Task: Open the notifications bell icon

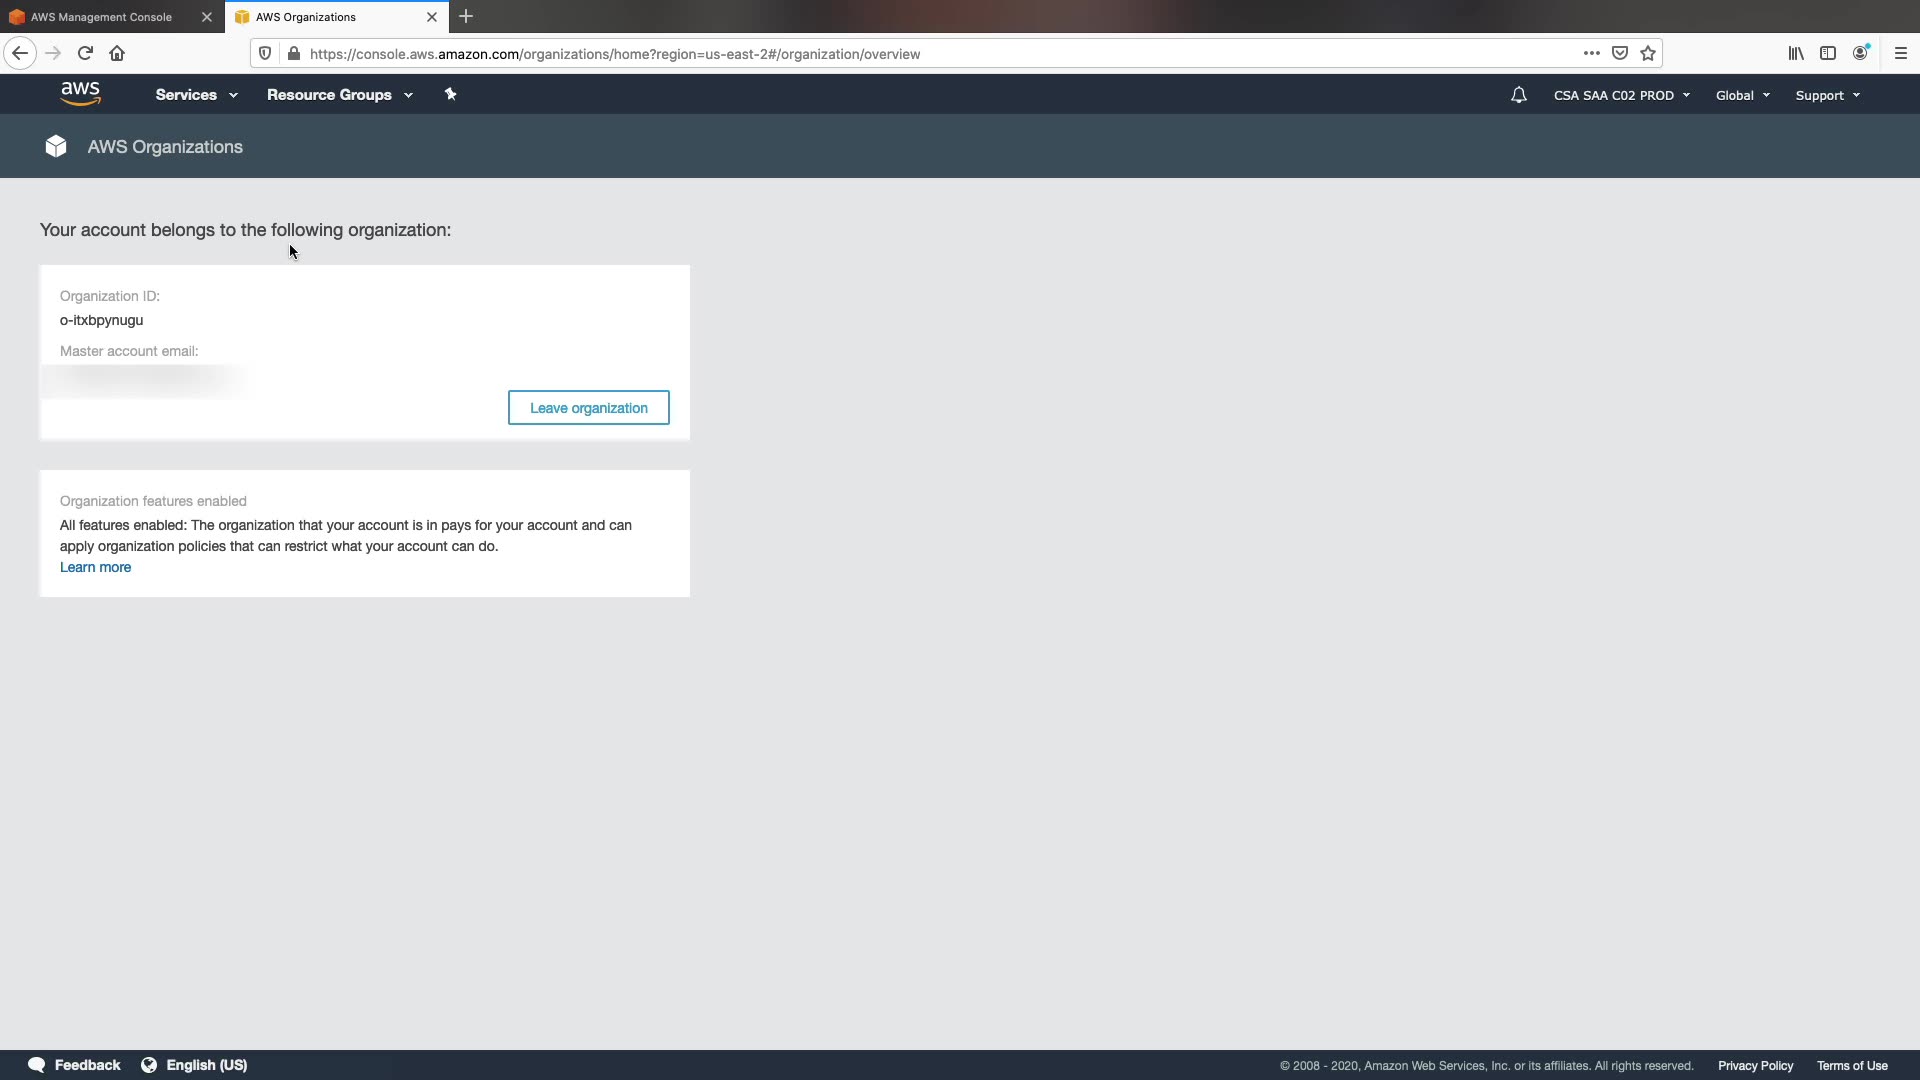Action: coord(1518,95)
